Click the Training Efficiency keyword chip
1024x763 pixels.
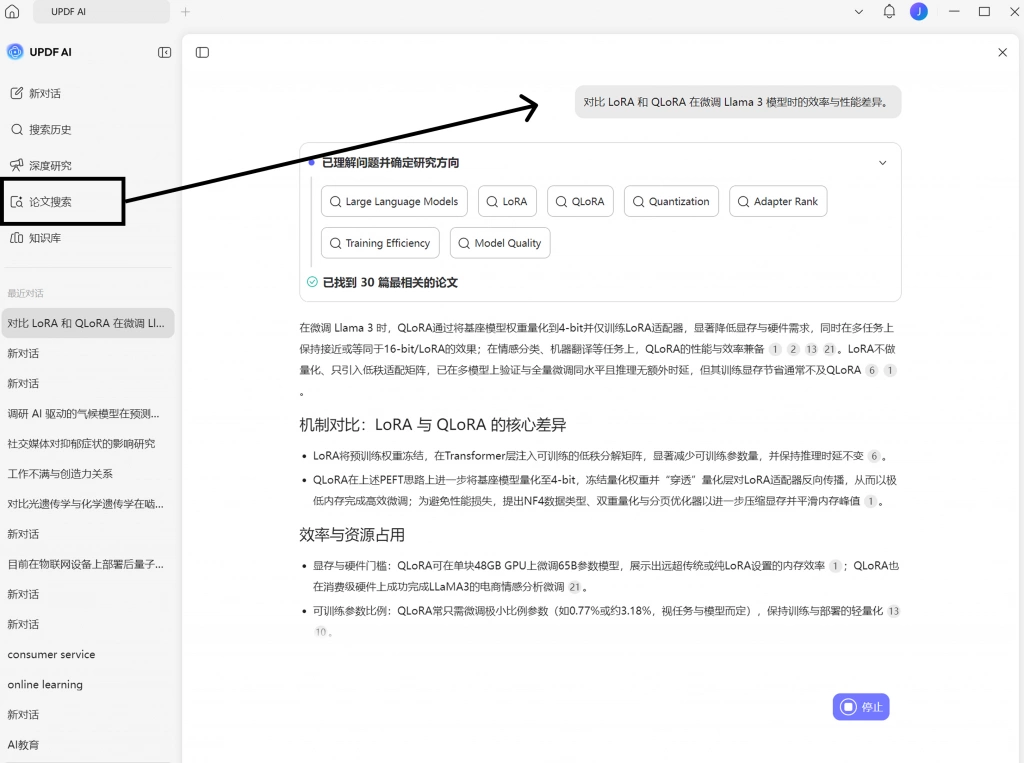[x=380, y=243]
